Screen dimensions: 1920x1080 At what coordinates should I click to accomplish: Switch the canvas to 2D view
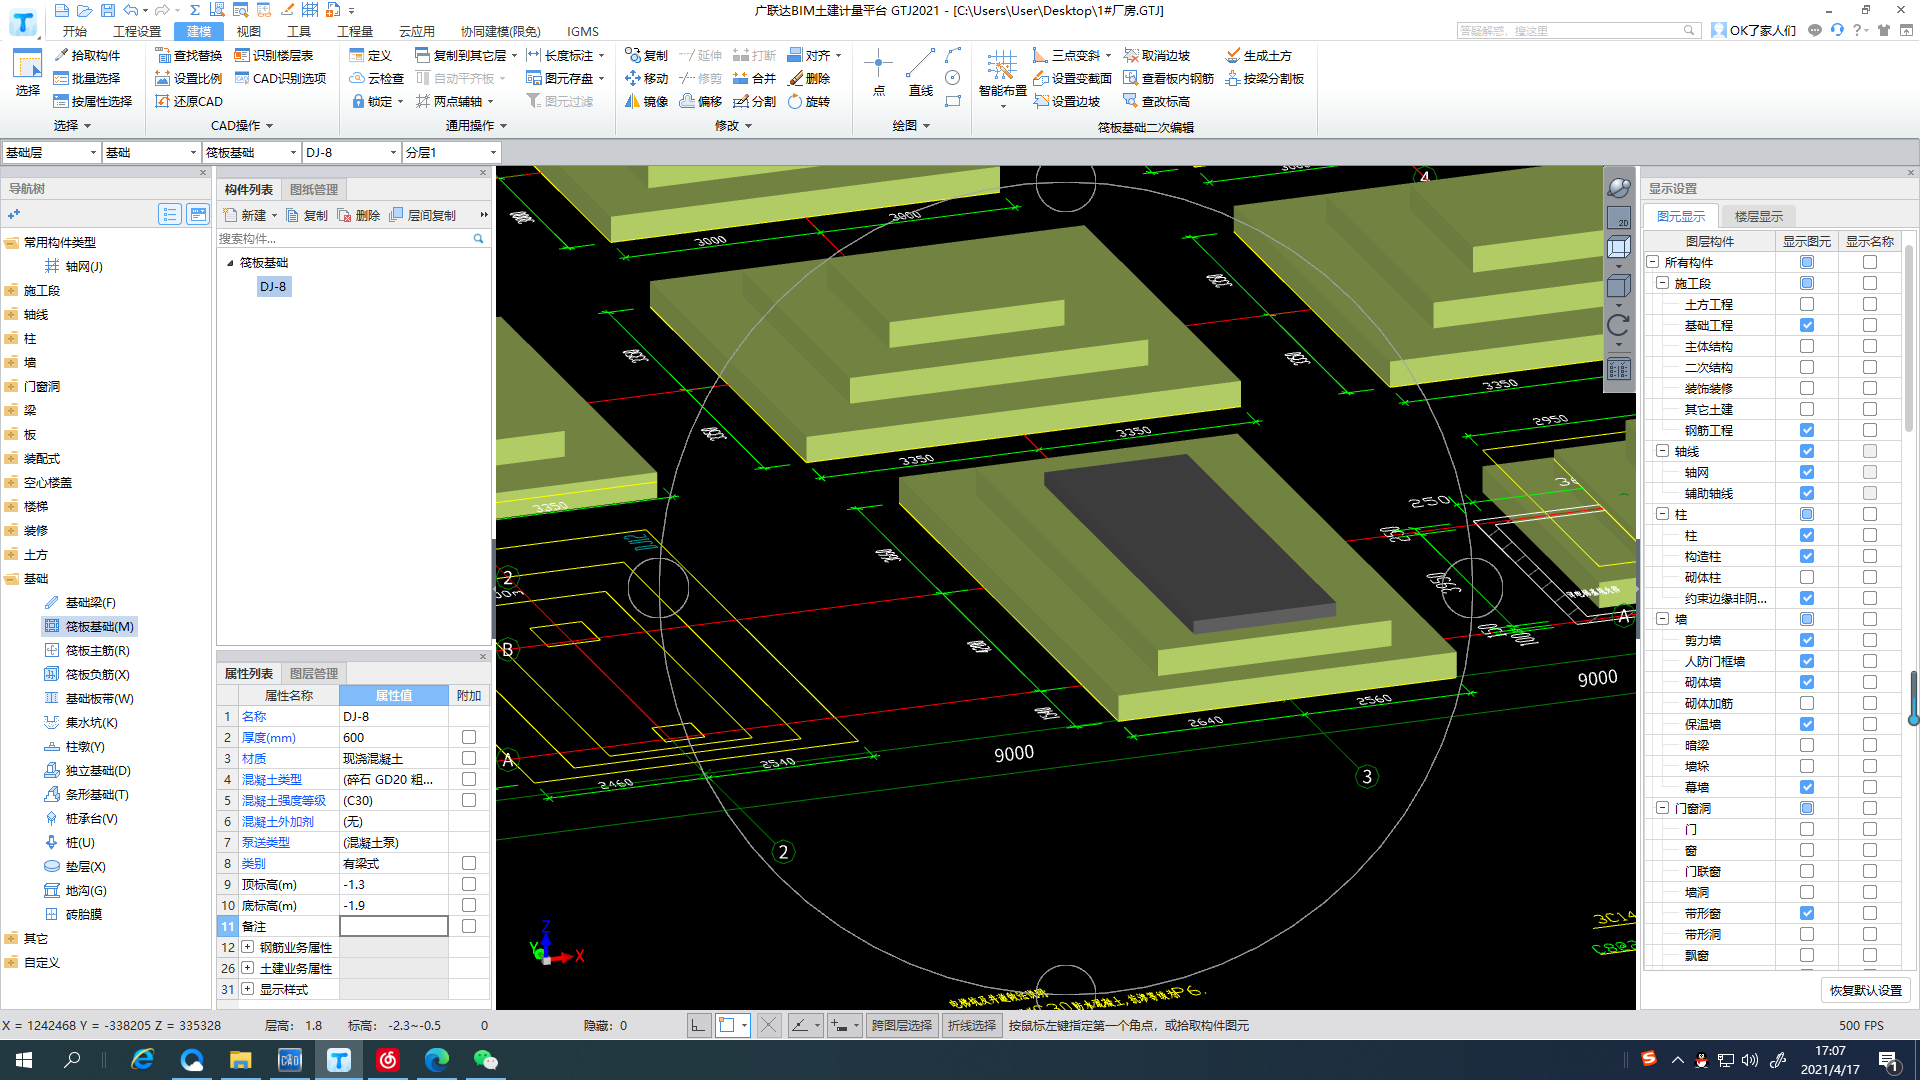point(1618,217)
